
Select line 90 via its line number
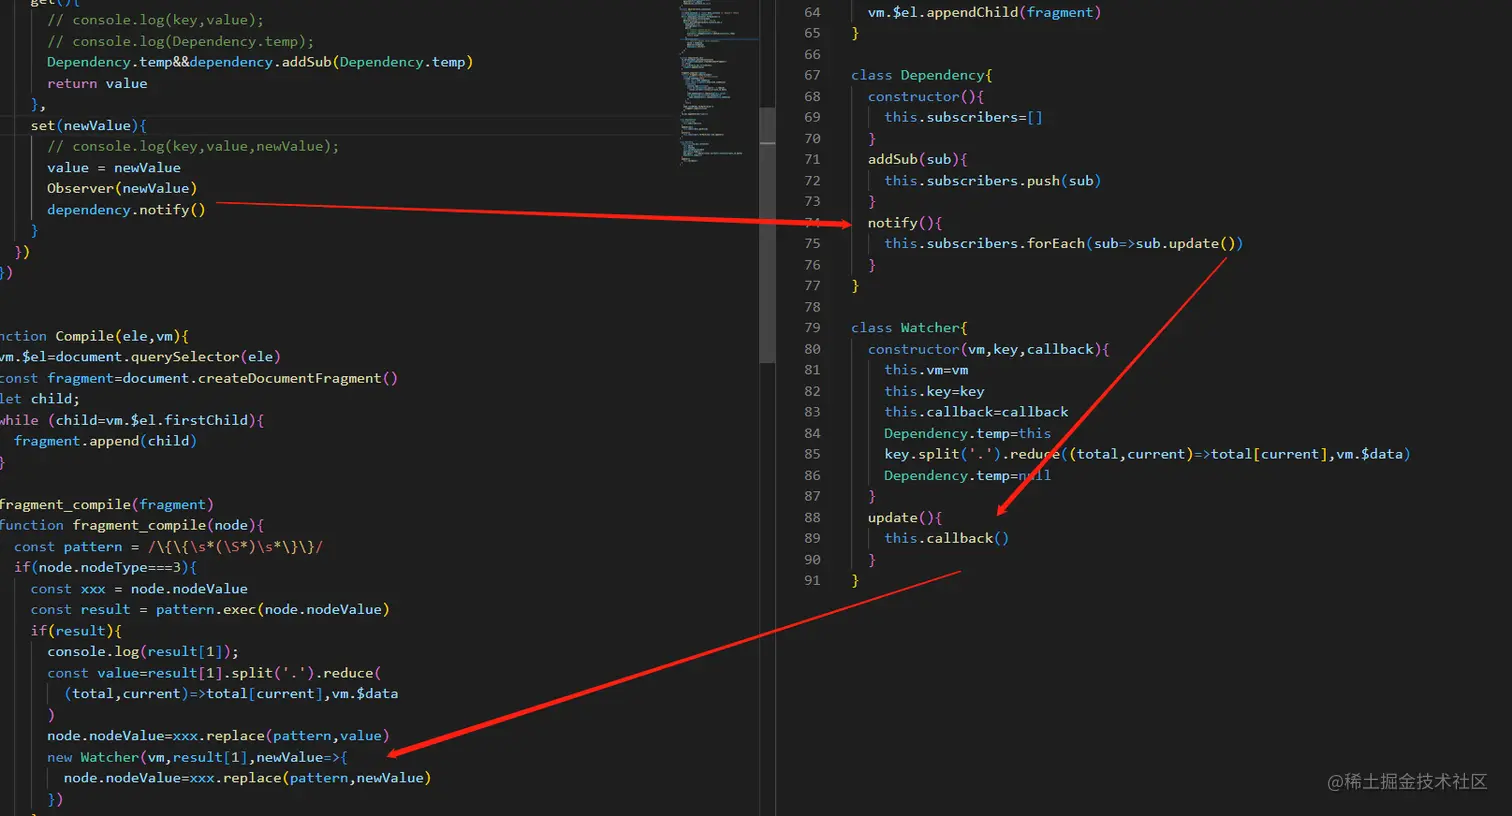click(812, 559)
